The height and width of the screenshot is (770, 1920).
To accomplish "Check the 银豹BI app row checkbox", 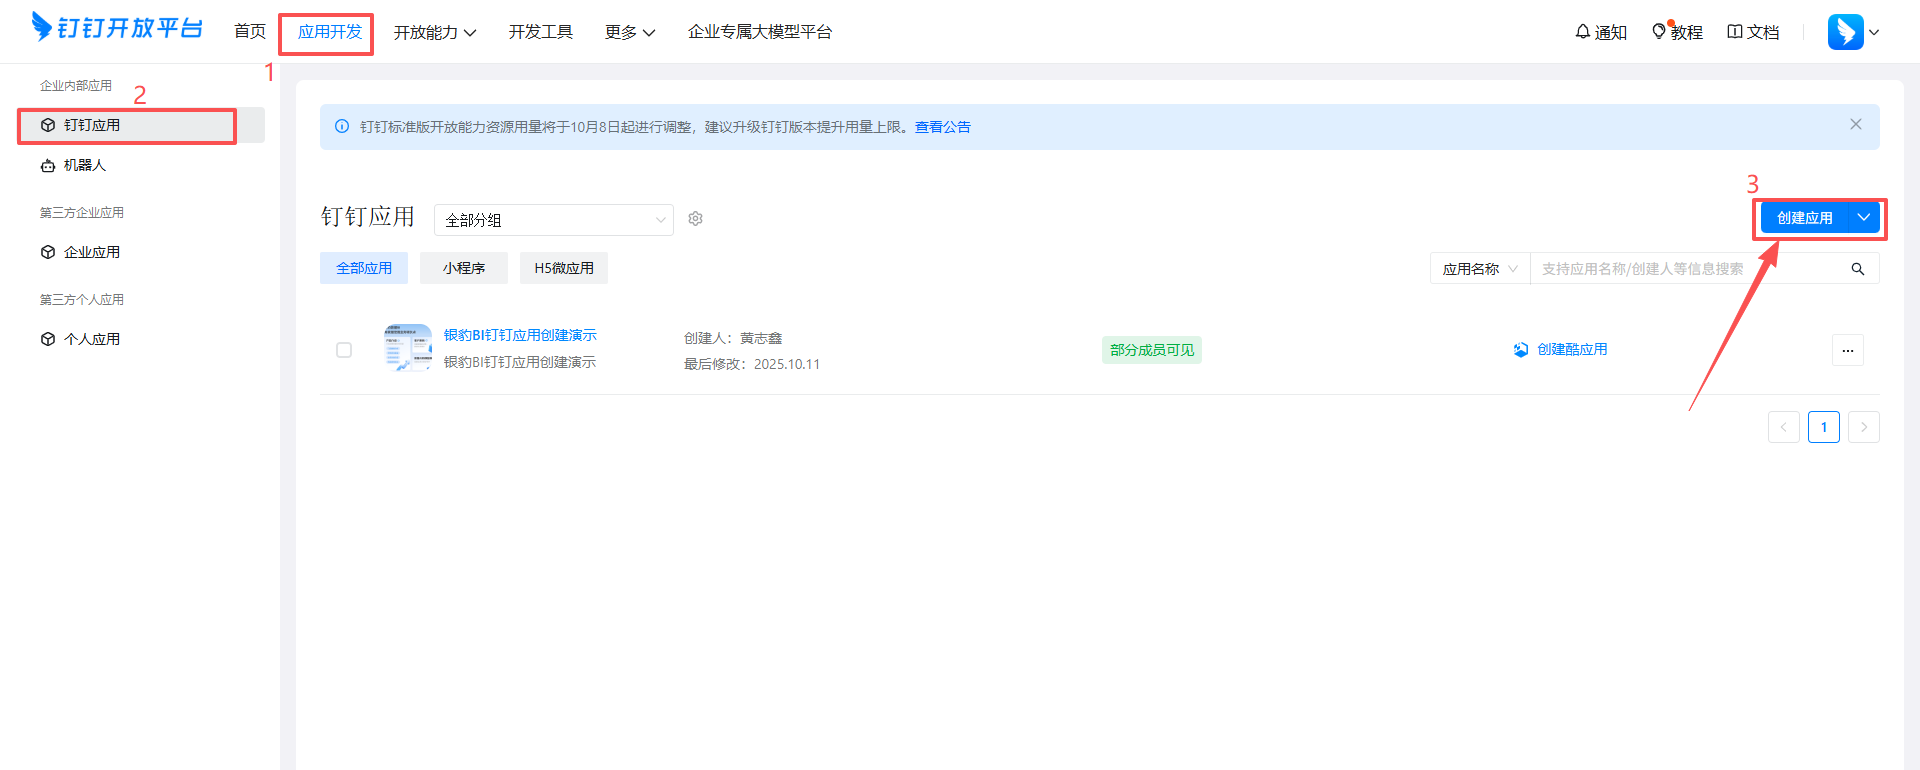I will point(344,350).
